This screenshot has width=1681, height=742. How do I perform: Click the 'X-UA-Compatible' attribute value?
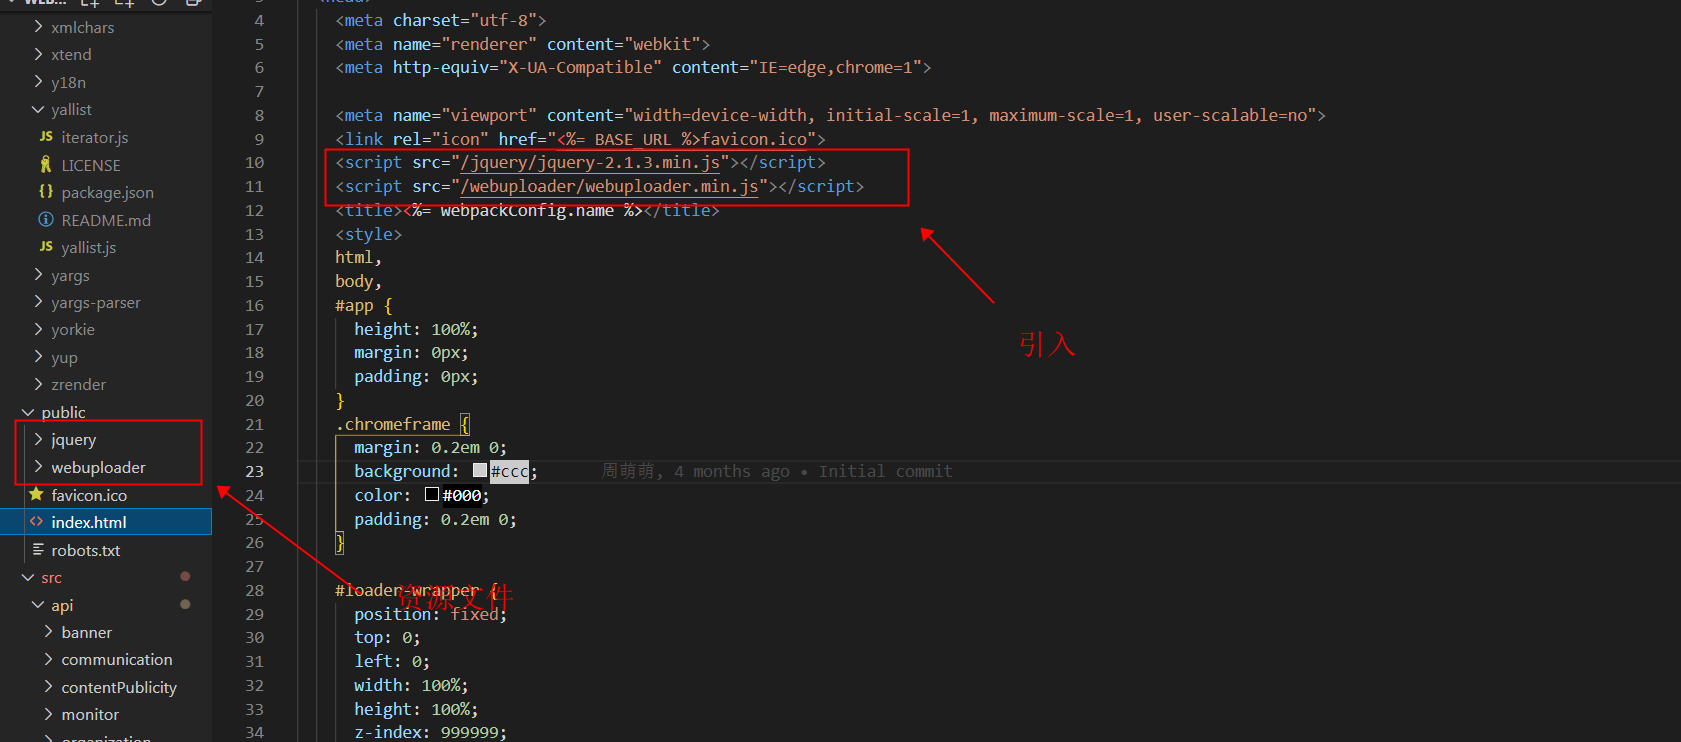point(580,67)
